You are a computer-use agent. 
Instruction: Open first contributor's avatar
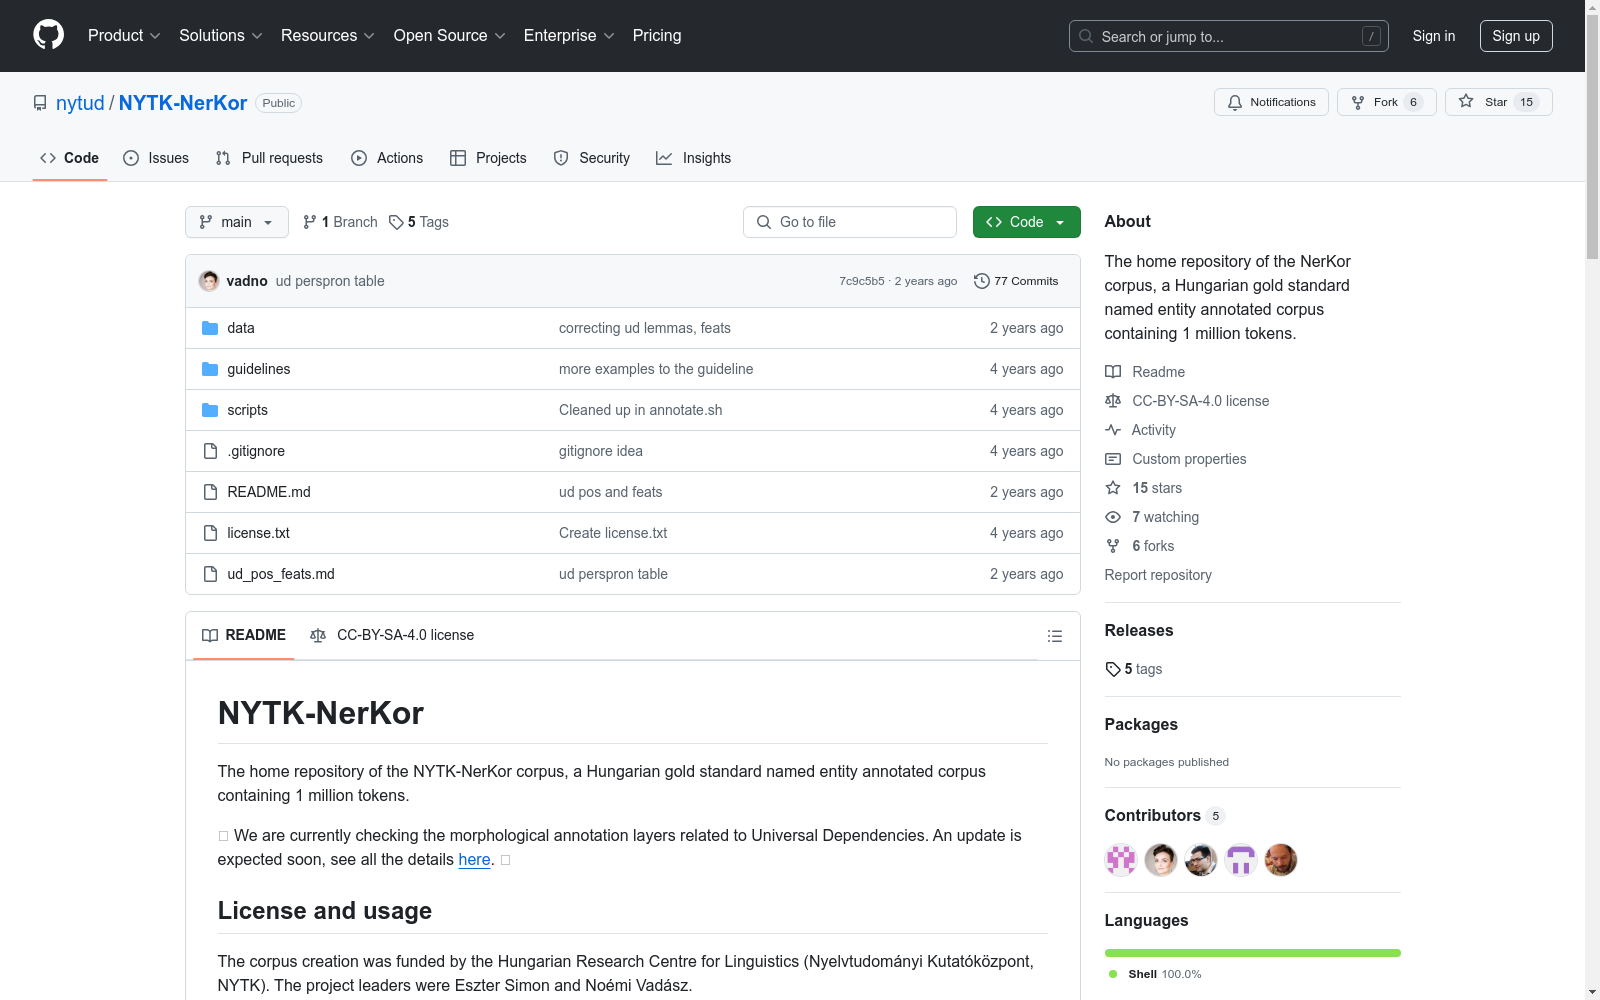pyautogui.click(x=1121, y=860)
